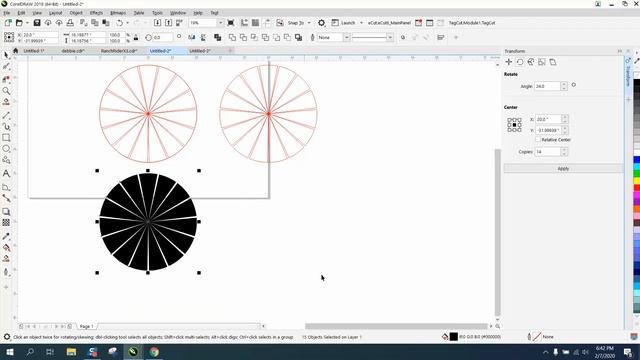
Task: Switch Transform docker to Rotate mode
Action: point(520,62)
